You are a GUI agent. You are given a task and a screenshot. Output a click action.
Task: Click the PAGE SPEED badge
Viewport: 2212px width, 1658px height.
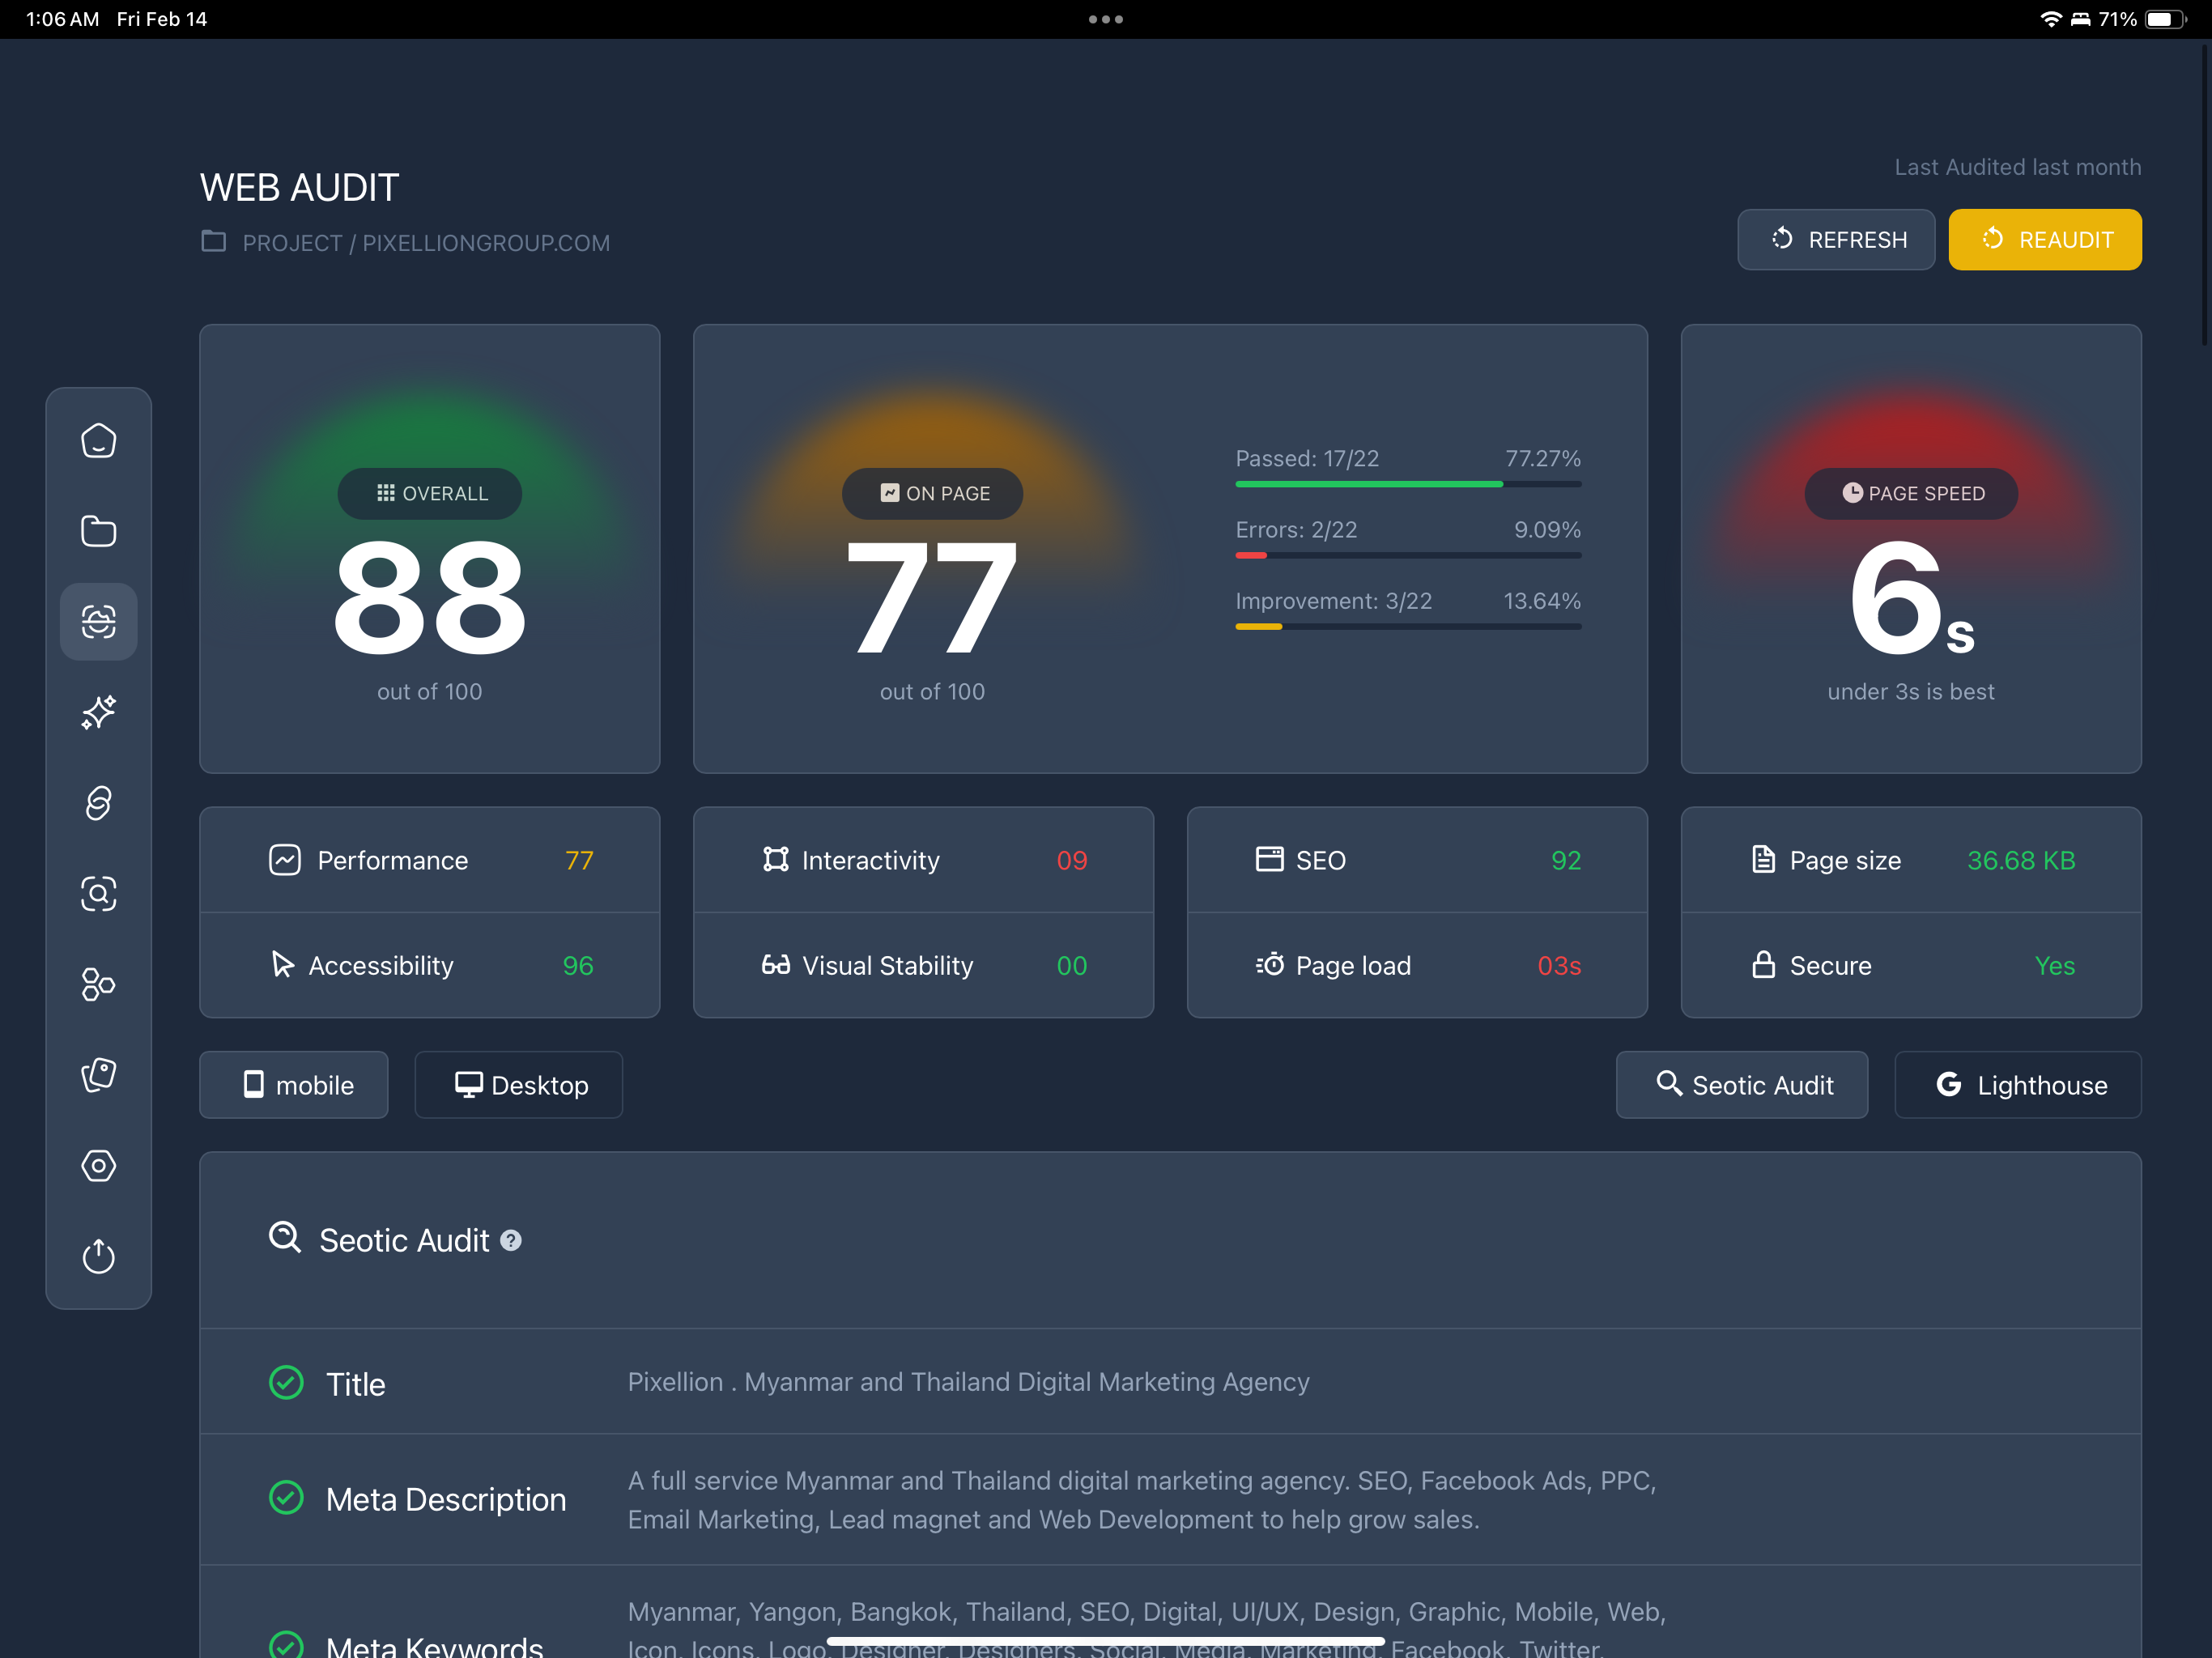[1911, 493]
